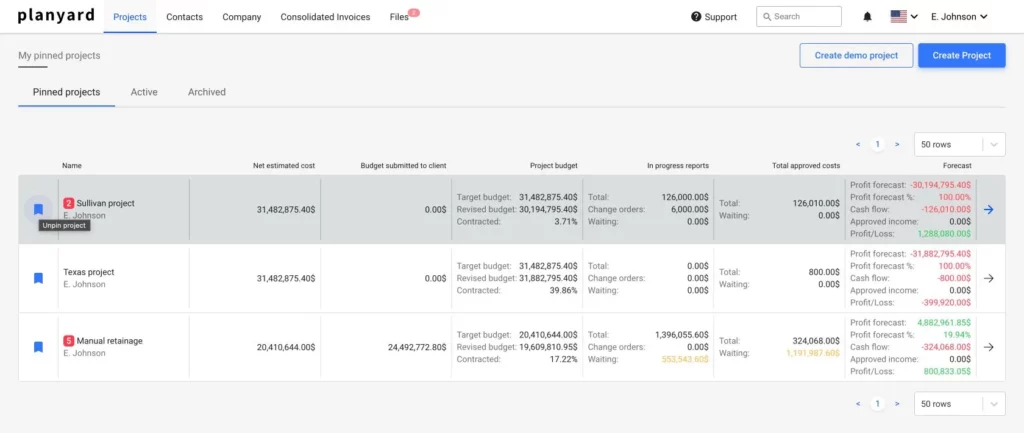
Task: Select page 1 in top pagination
Action: coord(878,144)
